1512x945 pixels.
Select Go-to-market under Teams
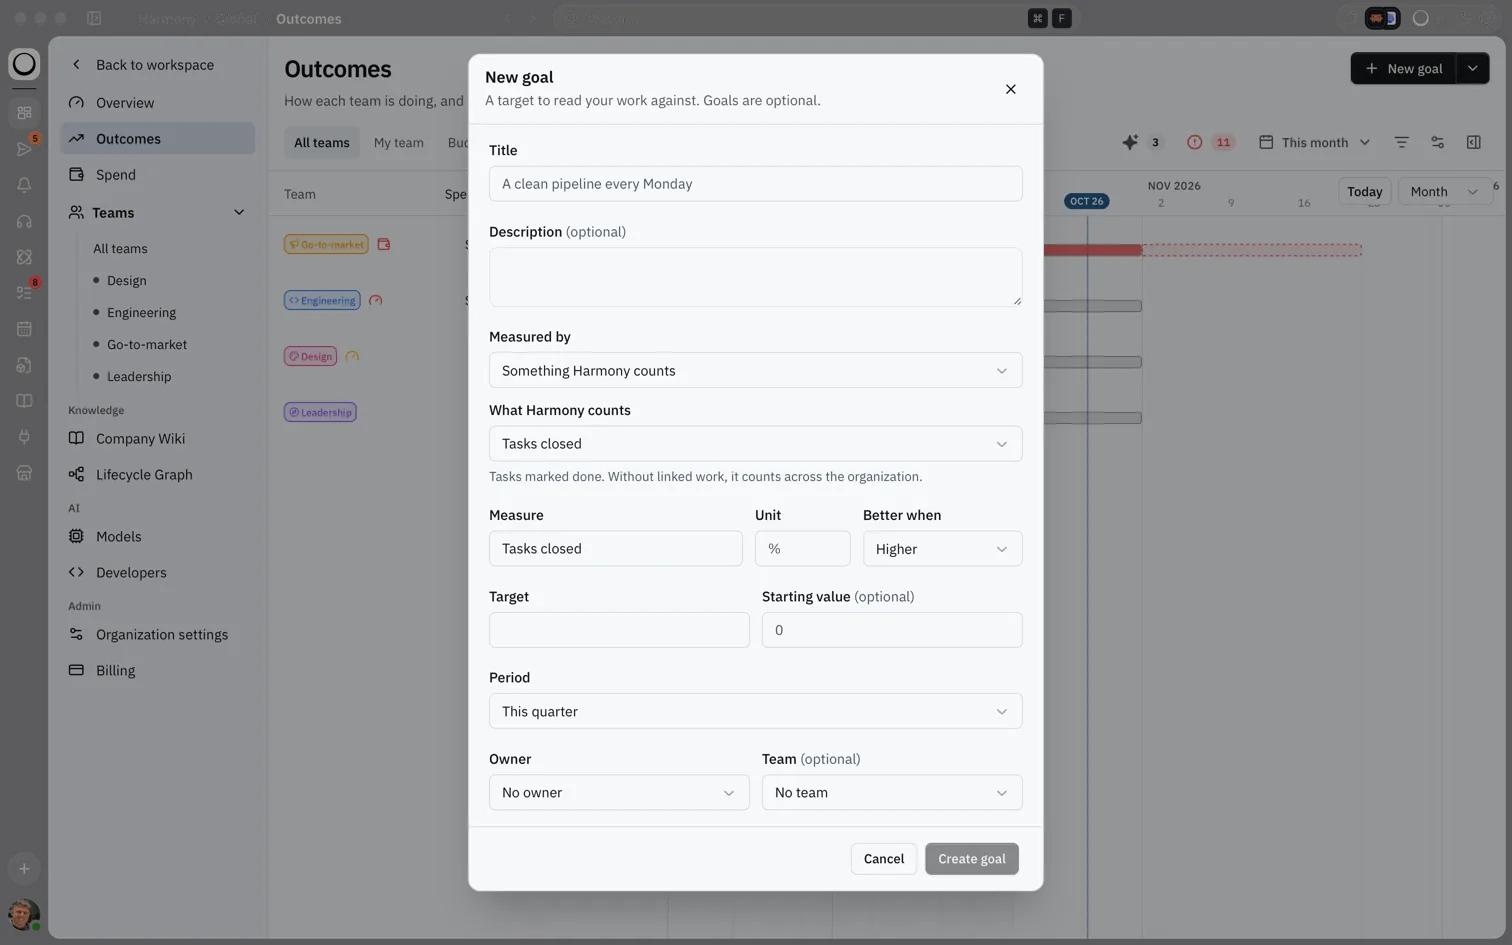[147, 344]
